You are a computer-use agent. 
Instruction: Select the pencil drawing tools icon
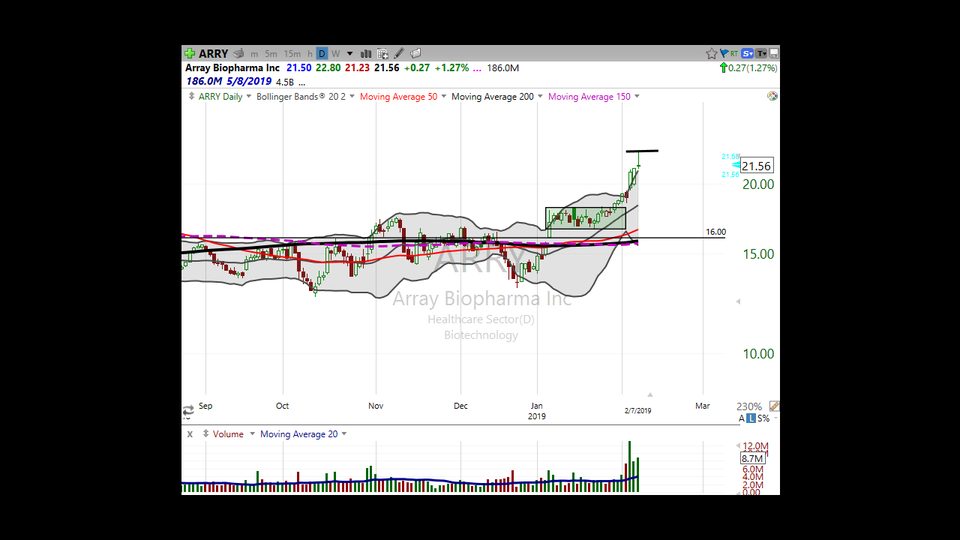point(399,54)
